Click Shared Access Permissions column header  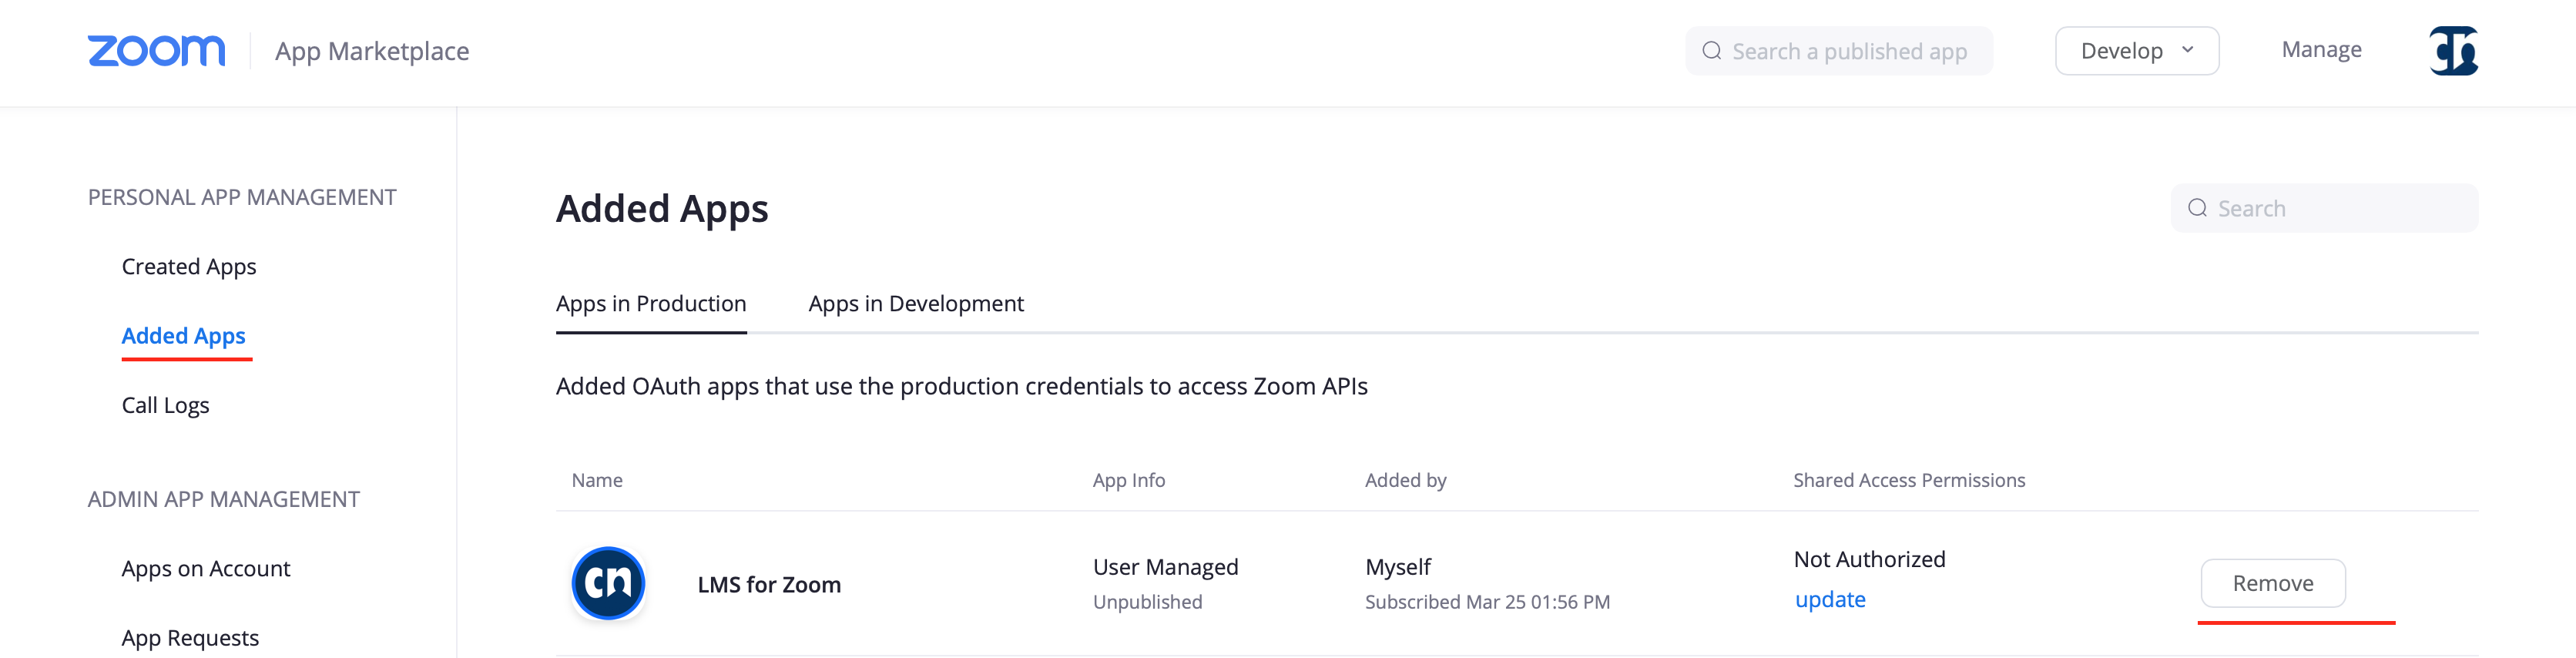click(x=1909, y=481)
